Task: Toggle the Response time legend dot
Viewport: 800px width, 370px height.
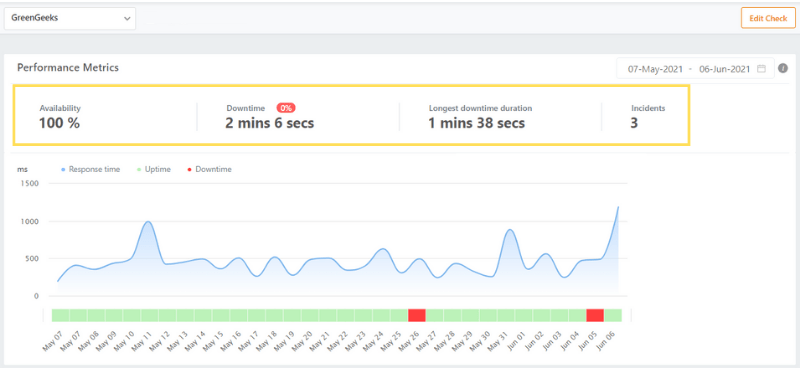Action: [63, 169]
